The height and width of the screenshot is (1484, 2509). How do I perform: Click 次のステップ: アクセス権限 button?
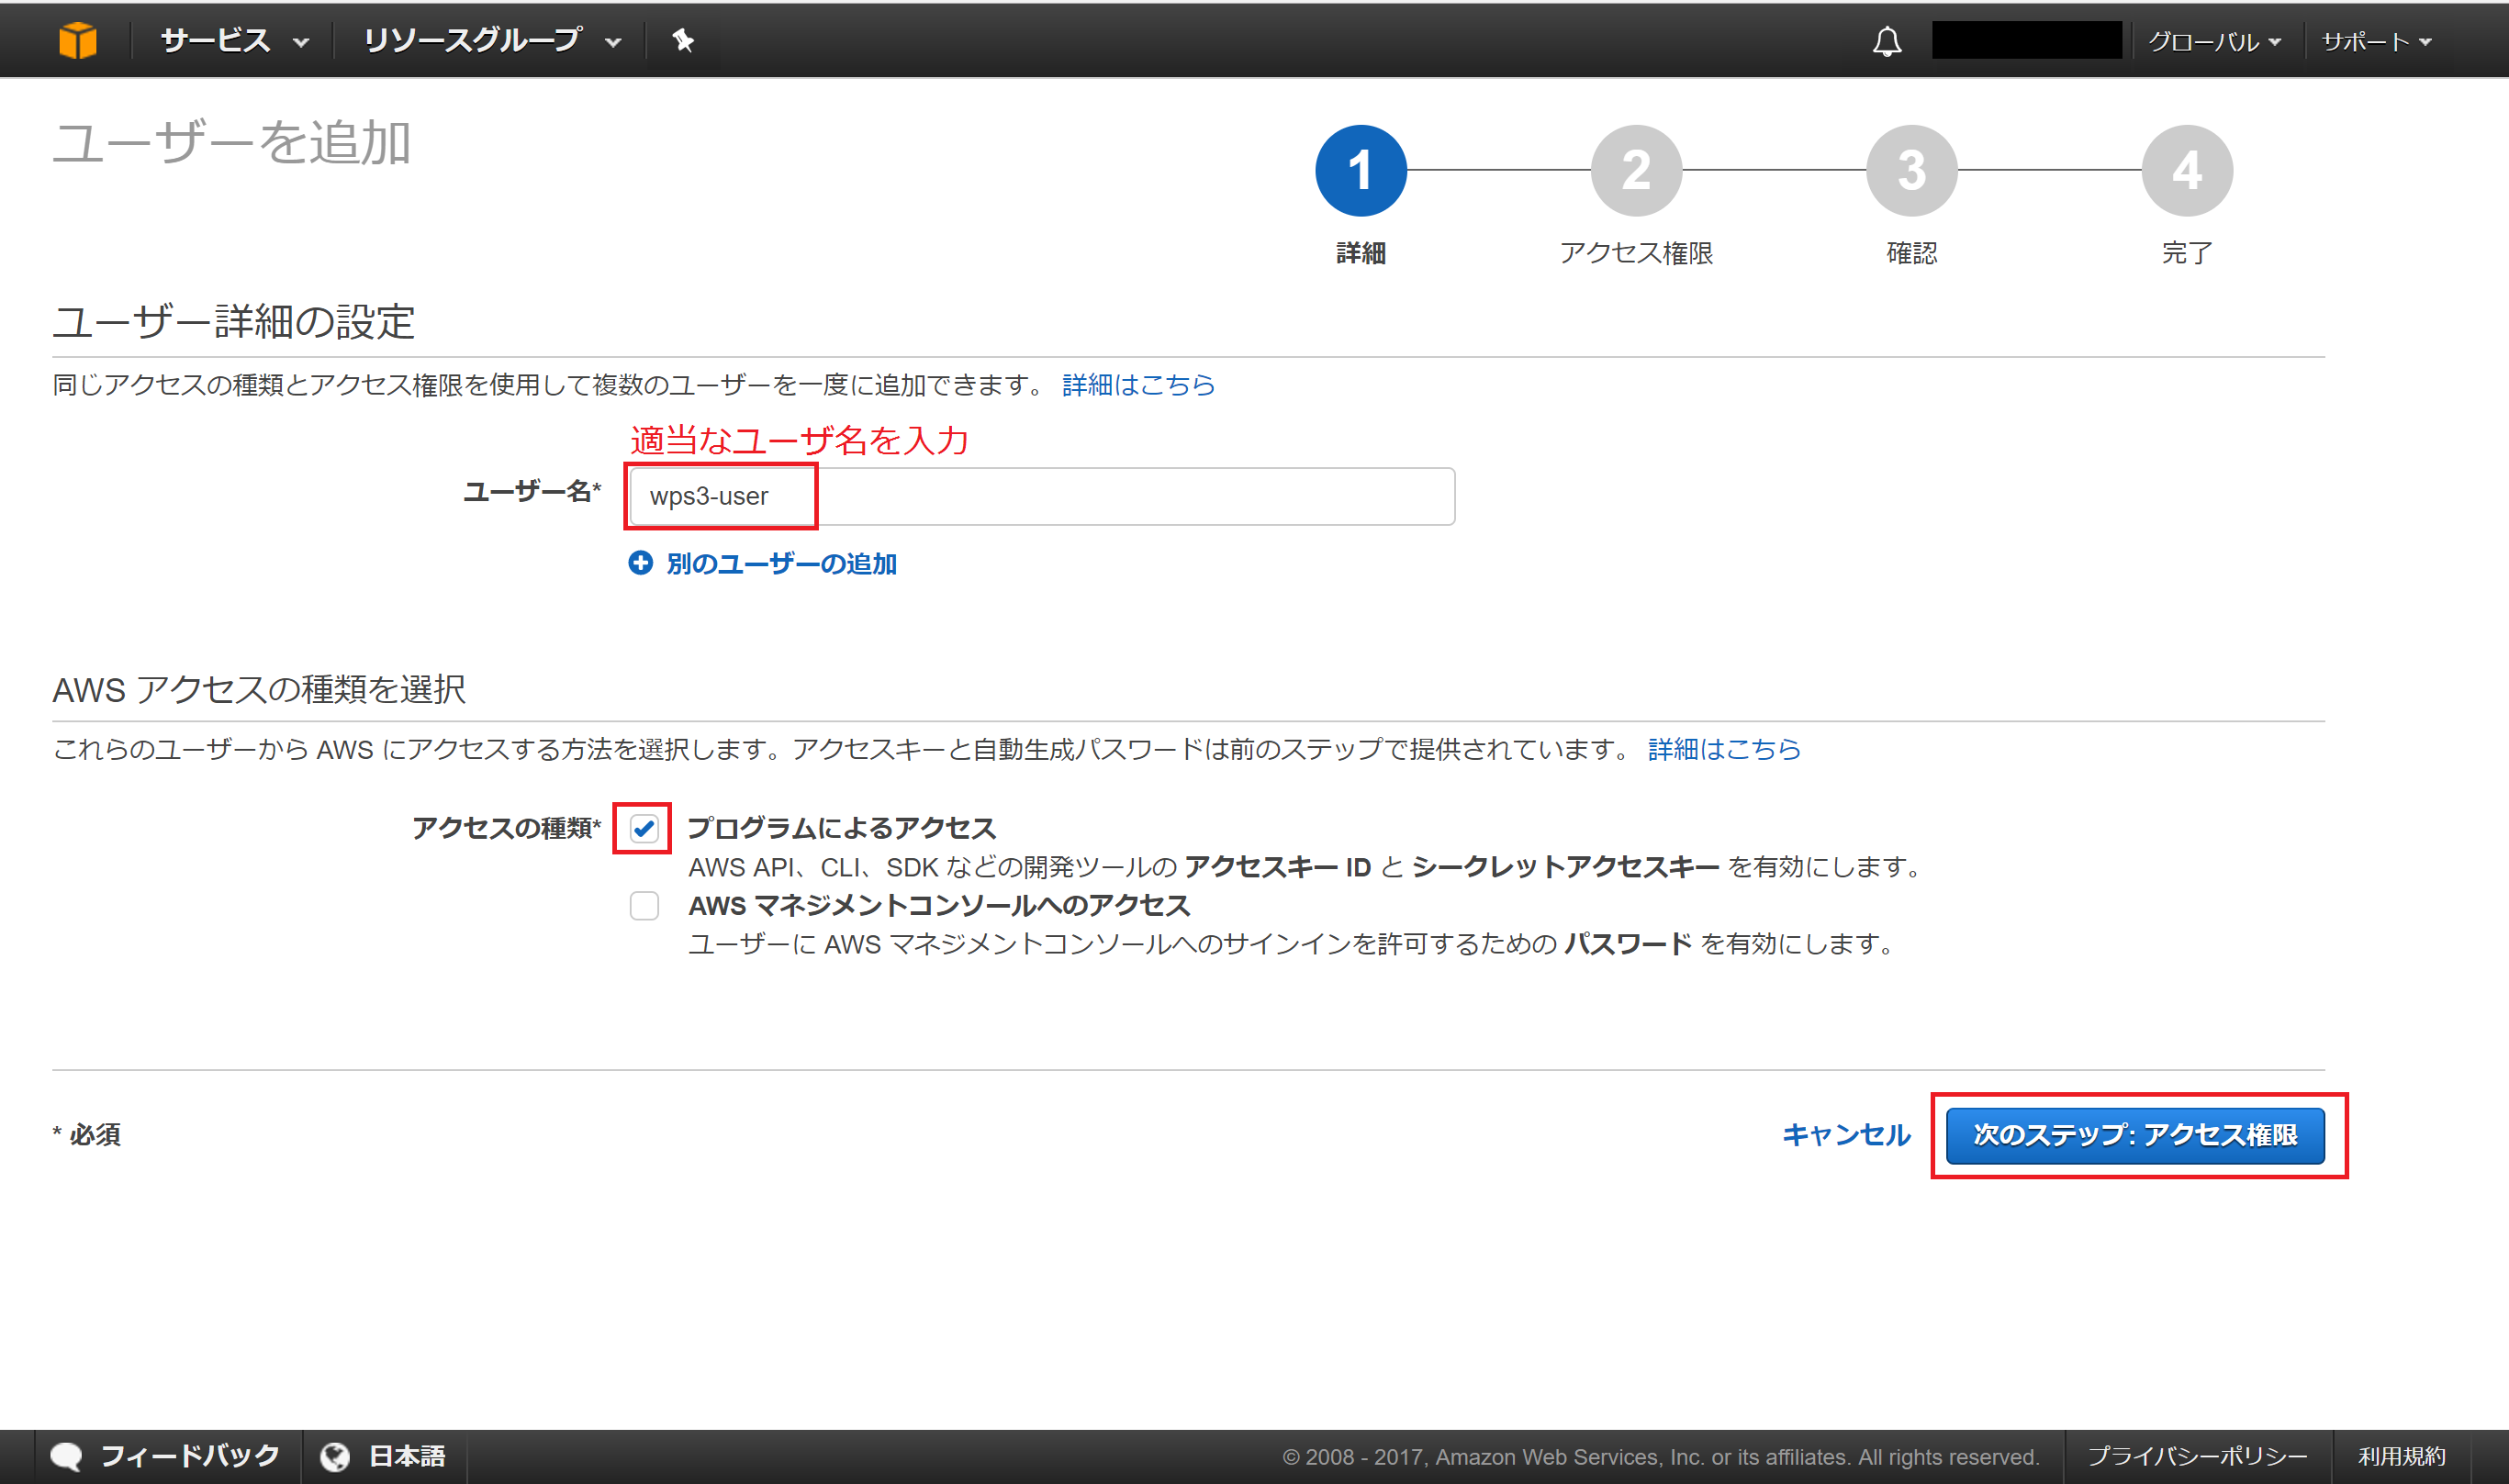2135,1135
